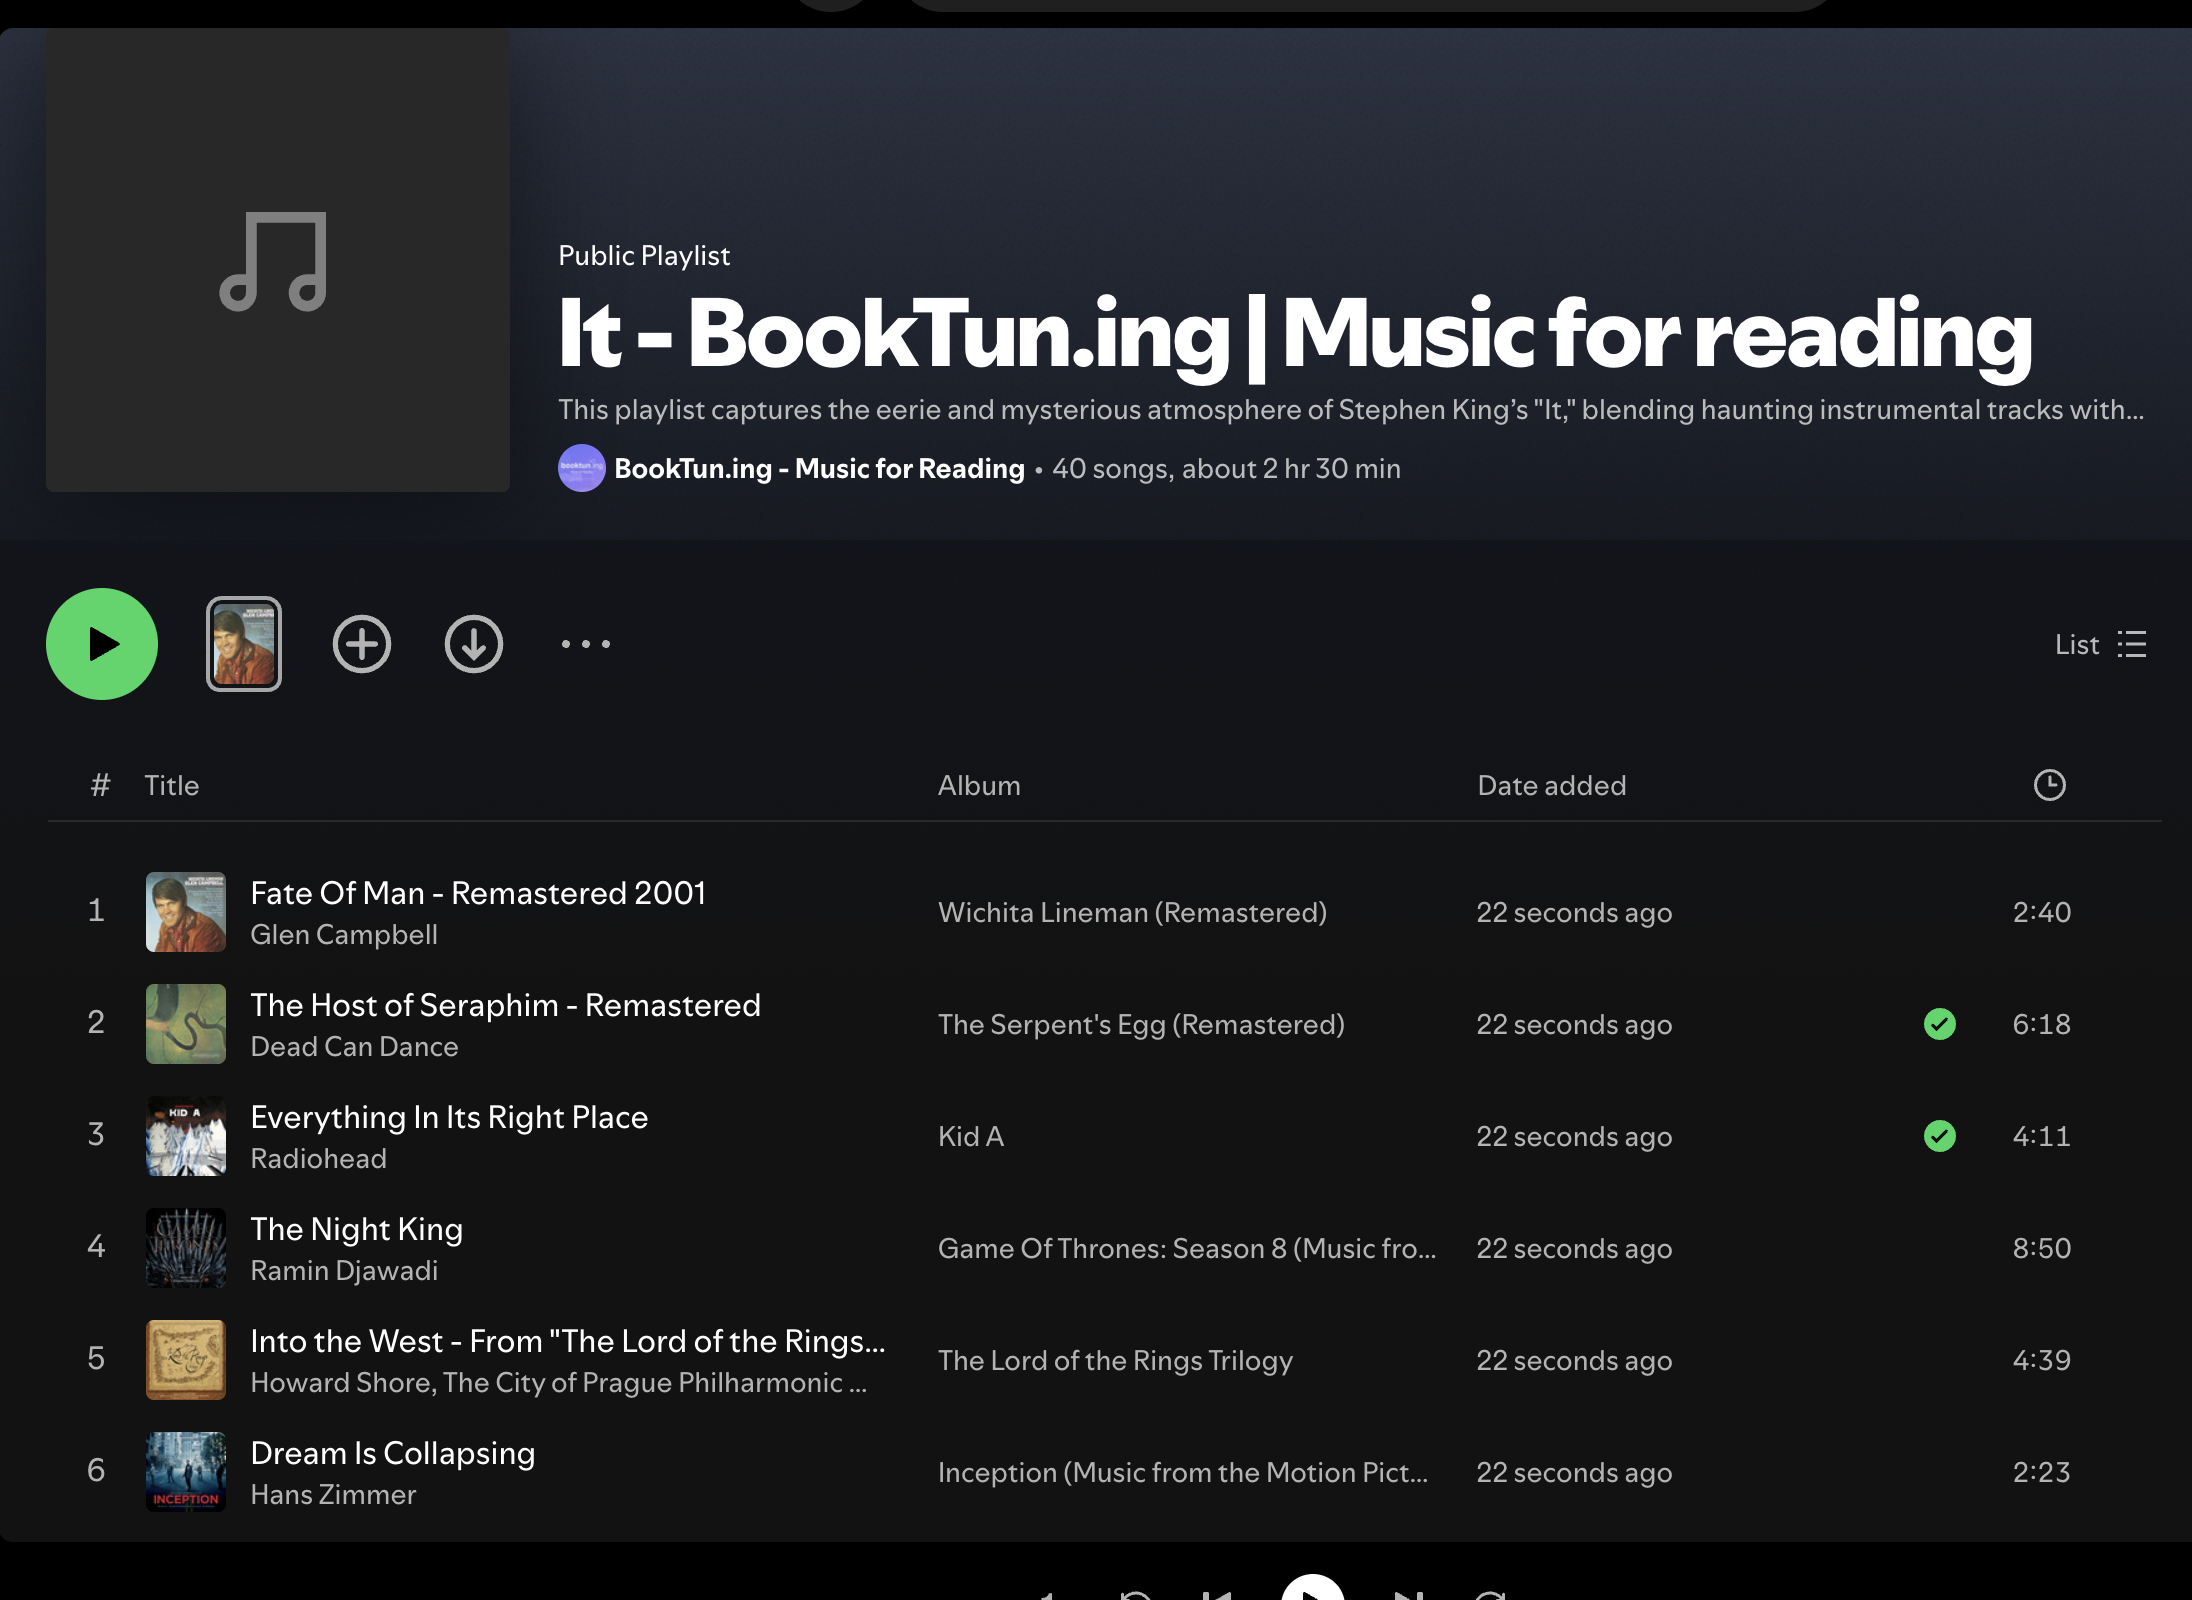2192x1600 pixels.
Task: Click Lord of the Rings album art thumbnail
Action: (x=186, y=1360)
